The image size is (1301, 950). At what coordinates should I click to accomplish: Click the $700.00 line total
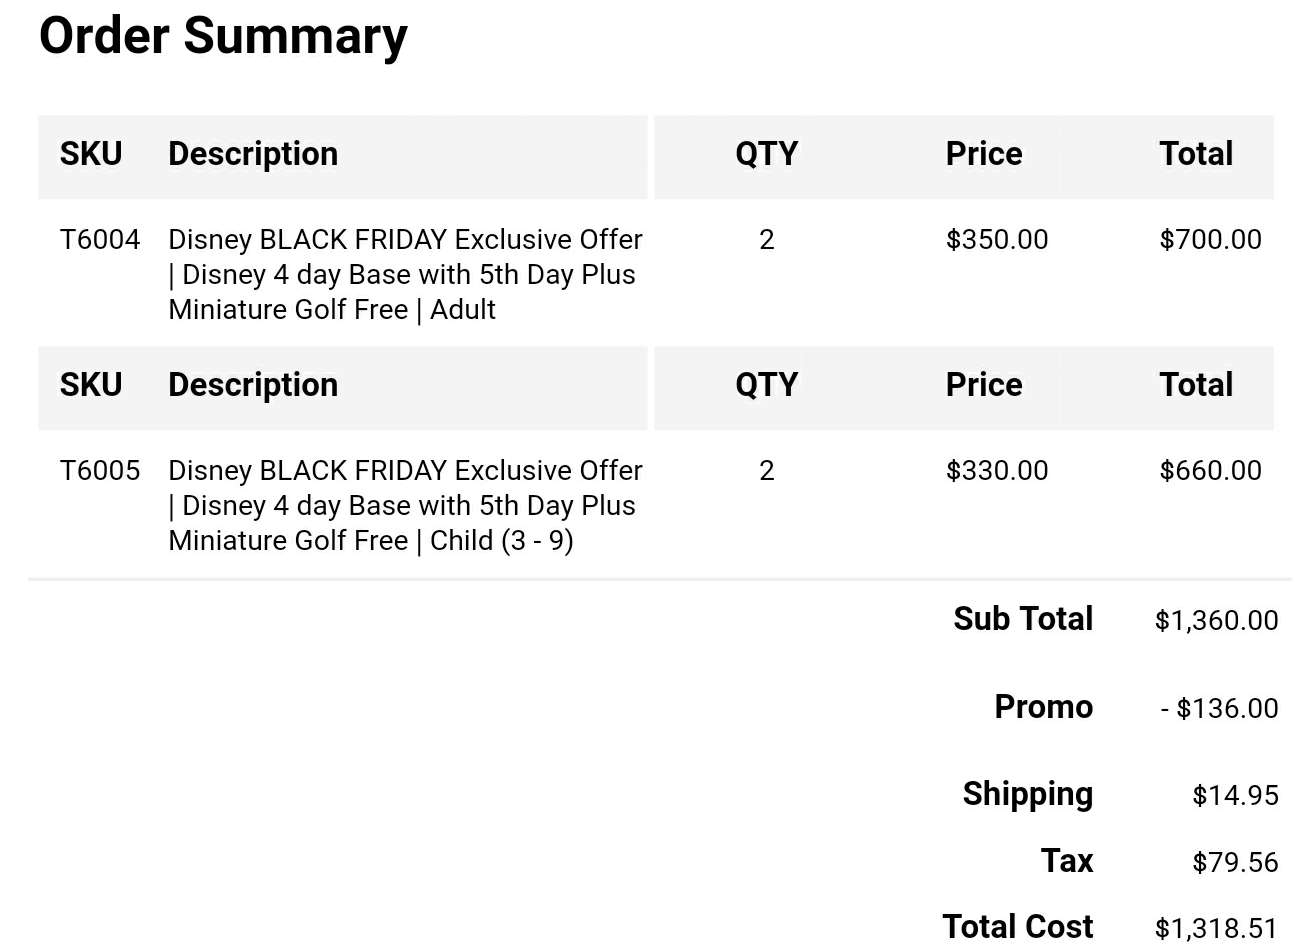1210,240
